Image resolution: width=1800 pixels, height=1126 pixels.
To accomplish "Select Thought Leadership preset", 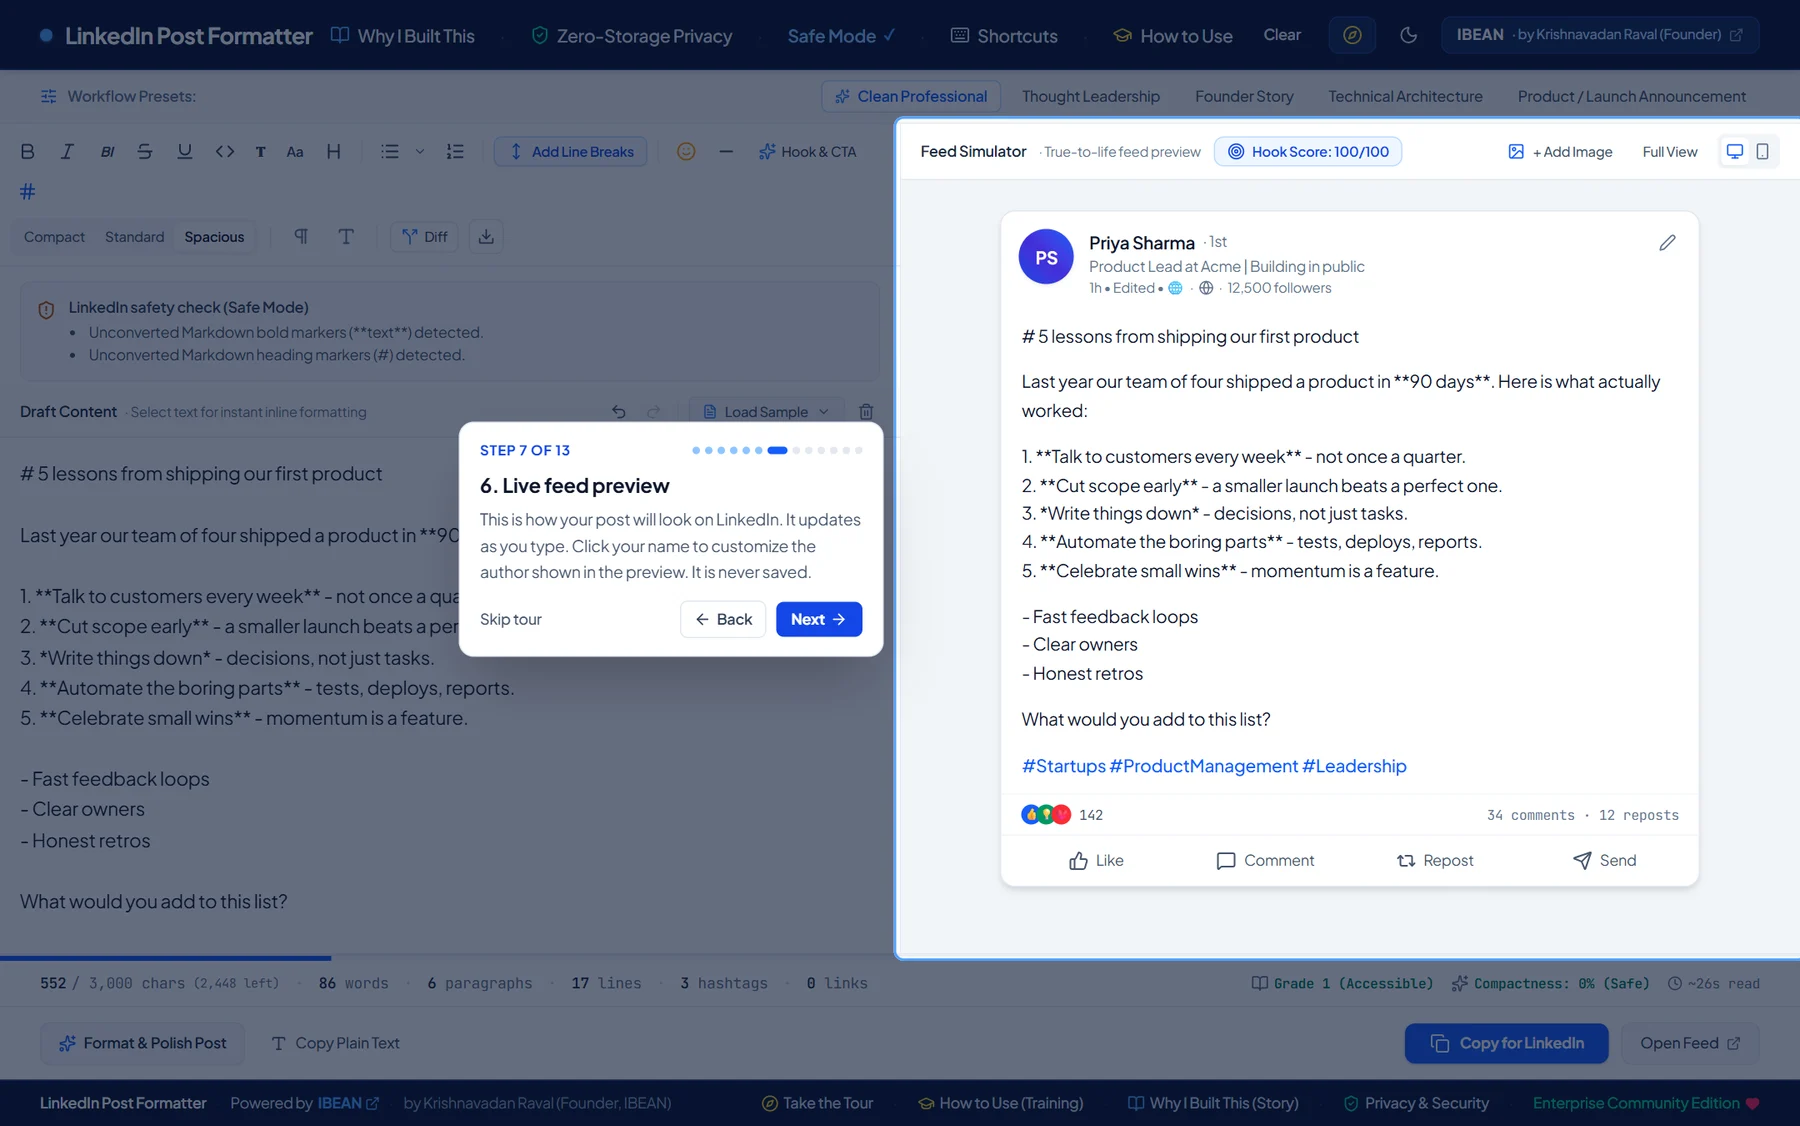I will [x=1091, y=97].
